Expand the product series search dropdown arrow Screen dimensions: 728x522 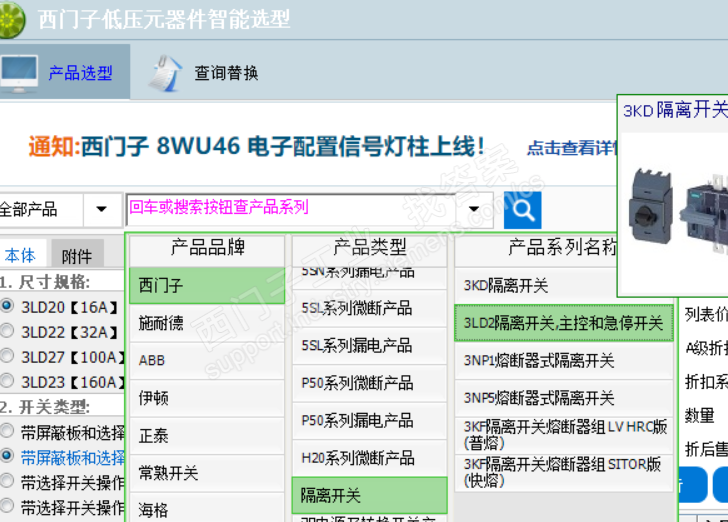coord(474,209)
